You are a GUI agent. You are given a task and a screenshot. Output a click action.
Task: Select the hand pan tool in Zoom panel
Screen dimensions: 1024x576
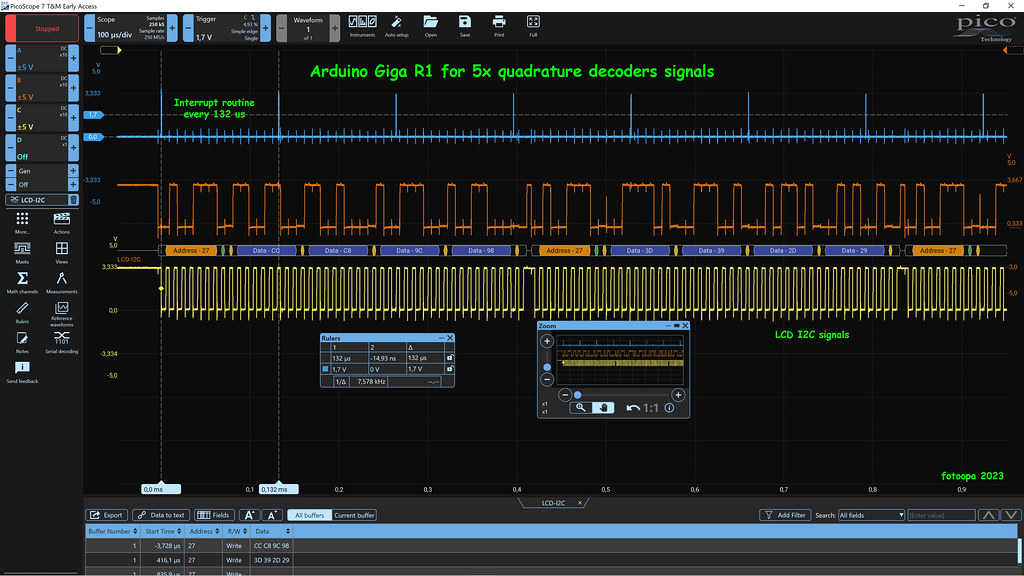(x=603, y=408)
